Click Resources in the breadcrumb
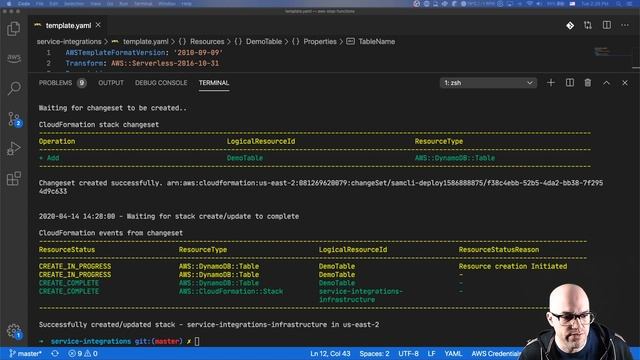This screenshot has height=360, width=640. [207, 42]
